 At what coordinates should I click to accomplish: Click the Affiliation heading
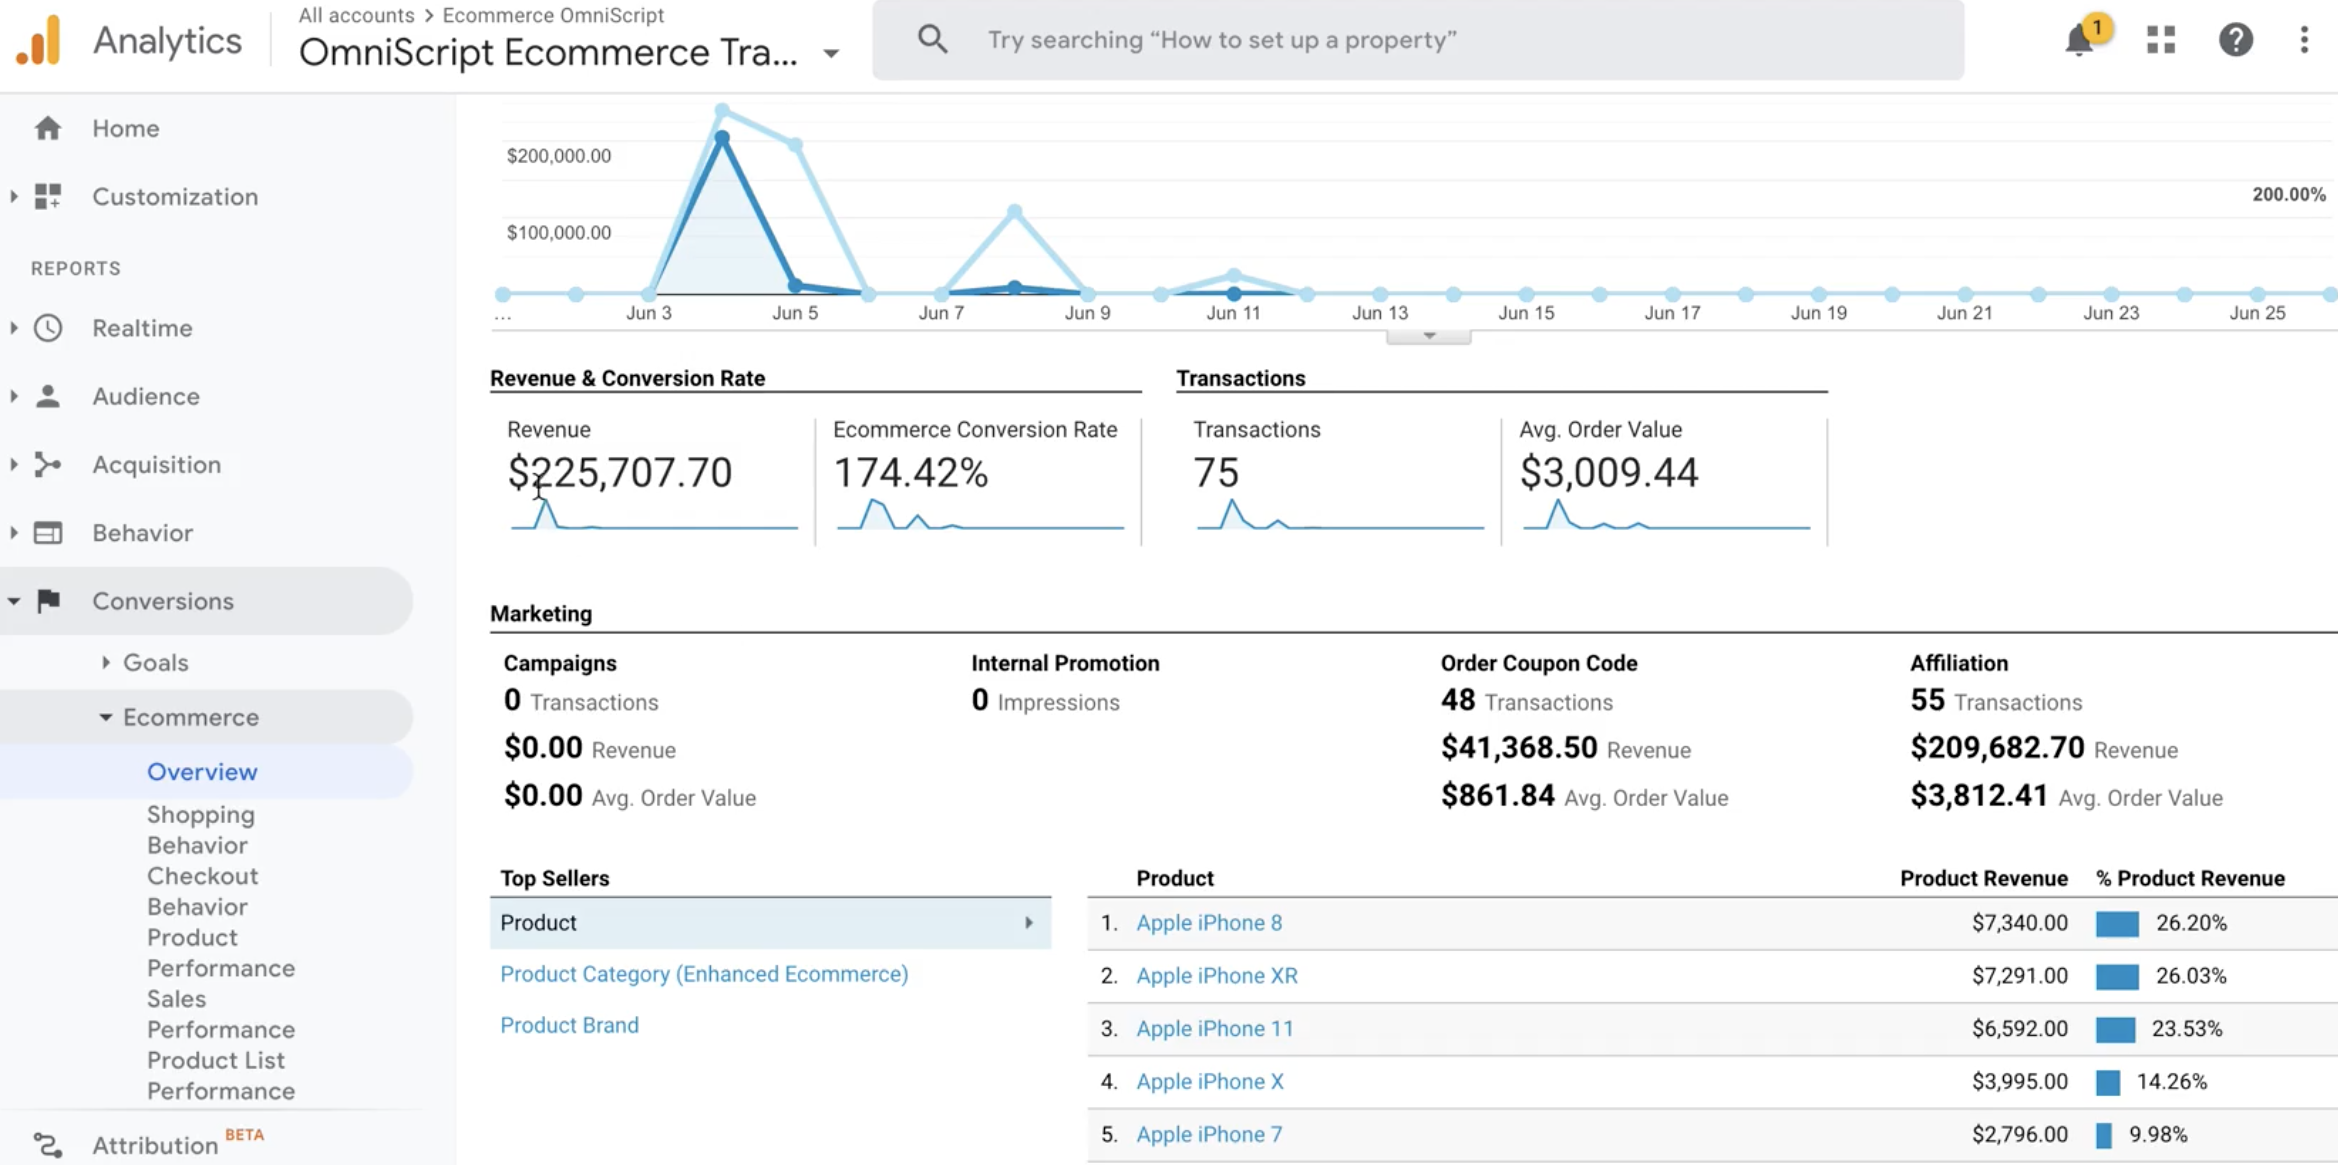1959,664
